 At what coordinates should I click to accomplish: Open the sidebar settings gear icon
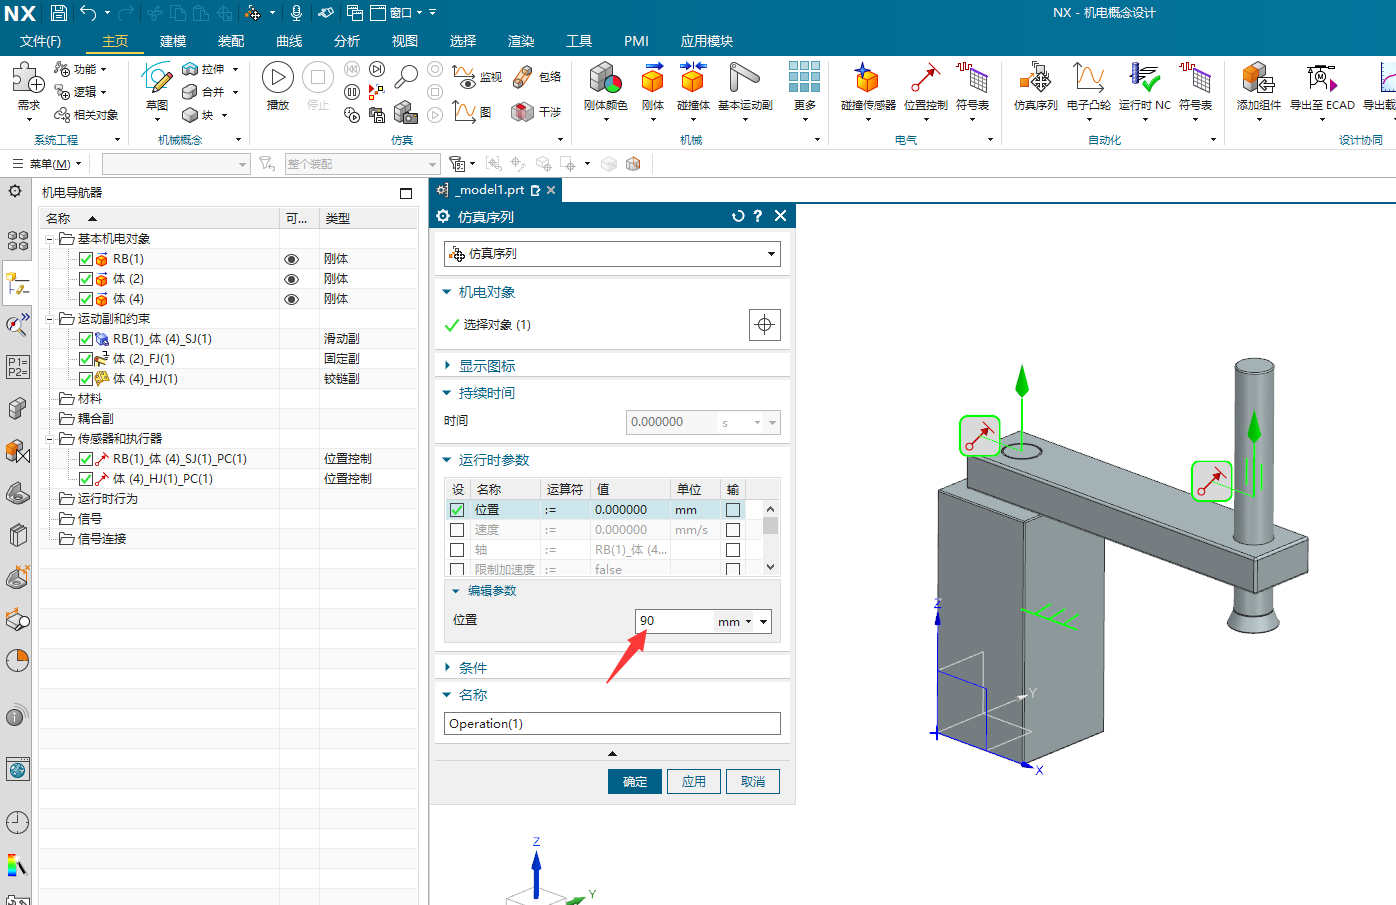15,191
